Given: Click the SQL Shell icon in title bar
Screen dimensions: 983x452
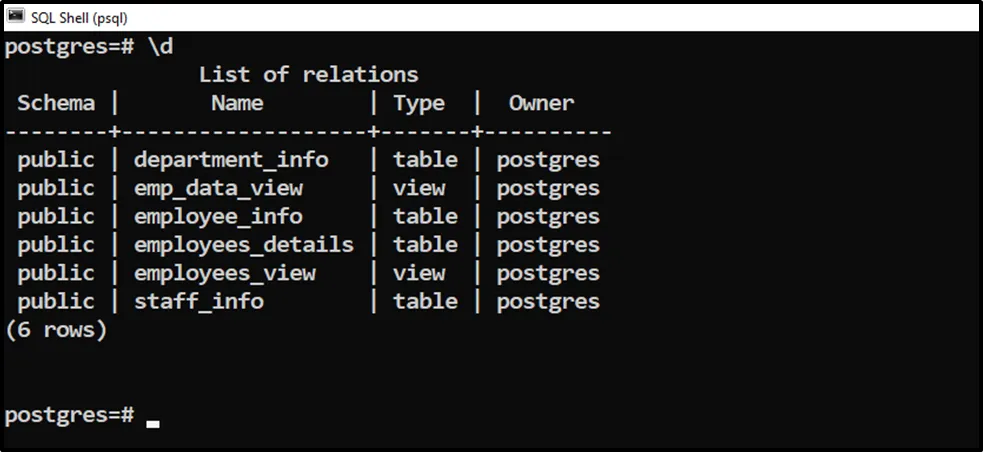Looking at the screenshot, I should coord(15,17).
